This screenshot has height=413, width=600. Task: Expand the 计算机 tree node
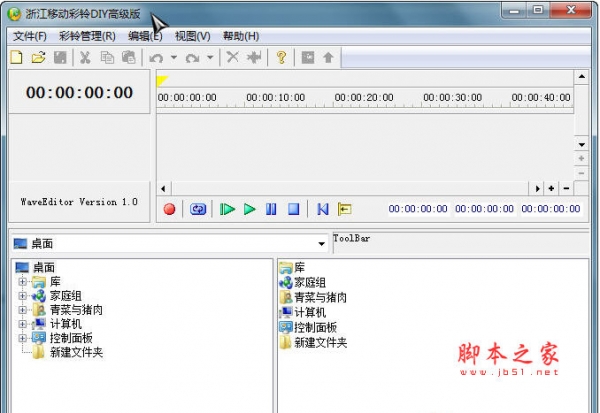click(x=22, y=324)
